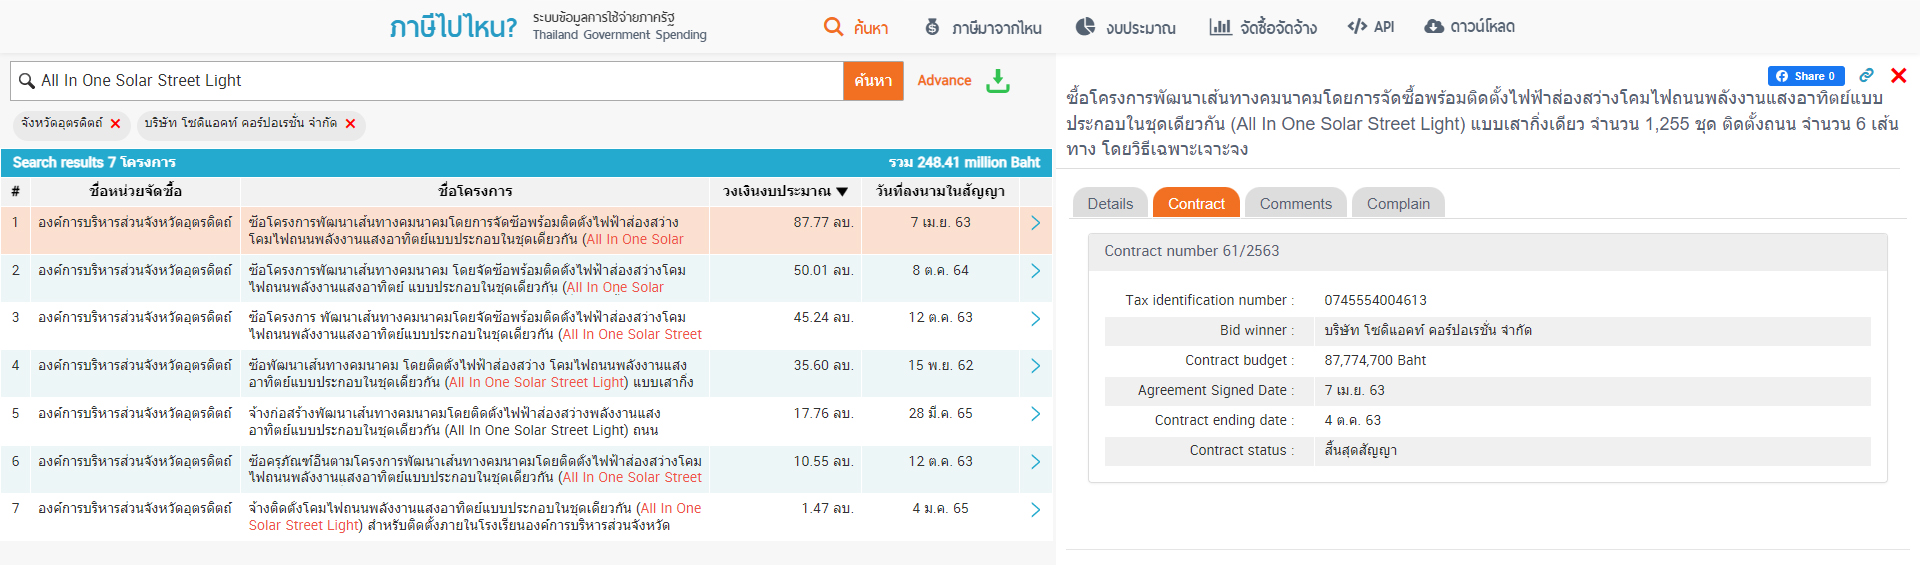Image resolution: width=1920 pixels, height=565 pixels.
Task: Click the green download results icon
Action: [997, 81]
